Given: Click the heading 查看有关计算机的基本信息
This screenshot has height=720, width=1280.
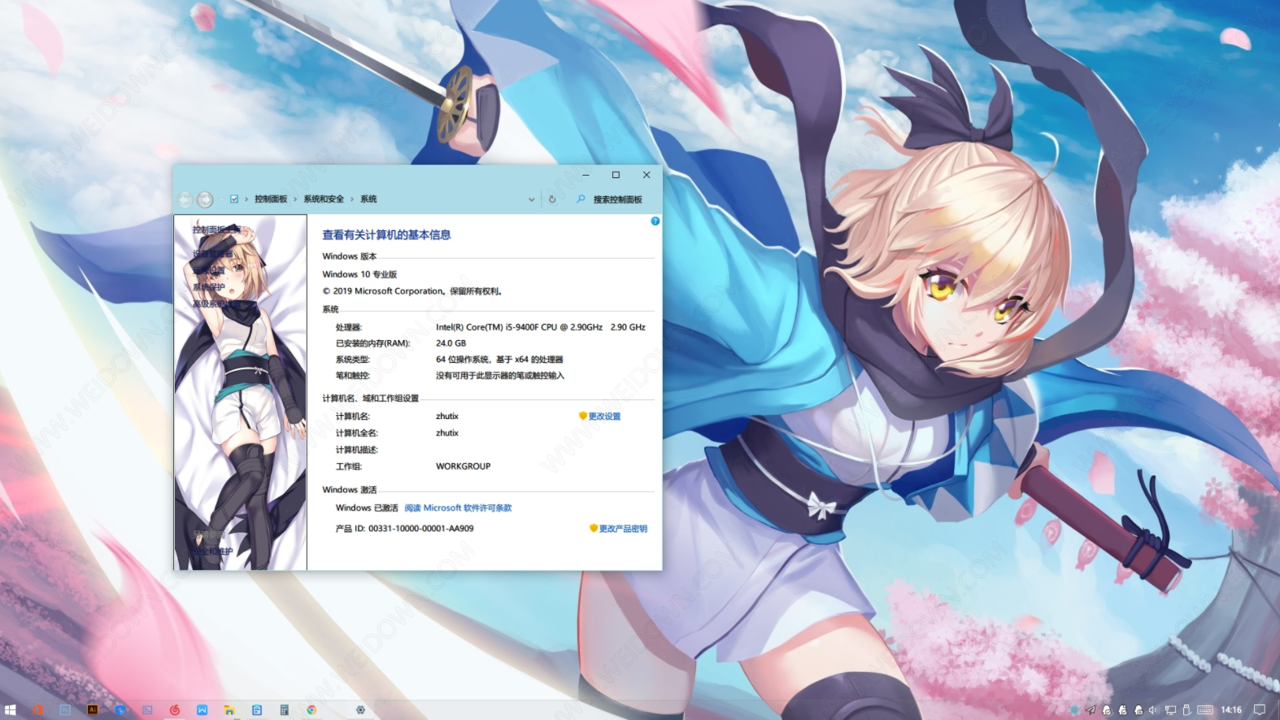Looking at the screenshot, I should [386, 235].
